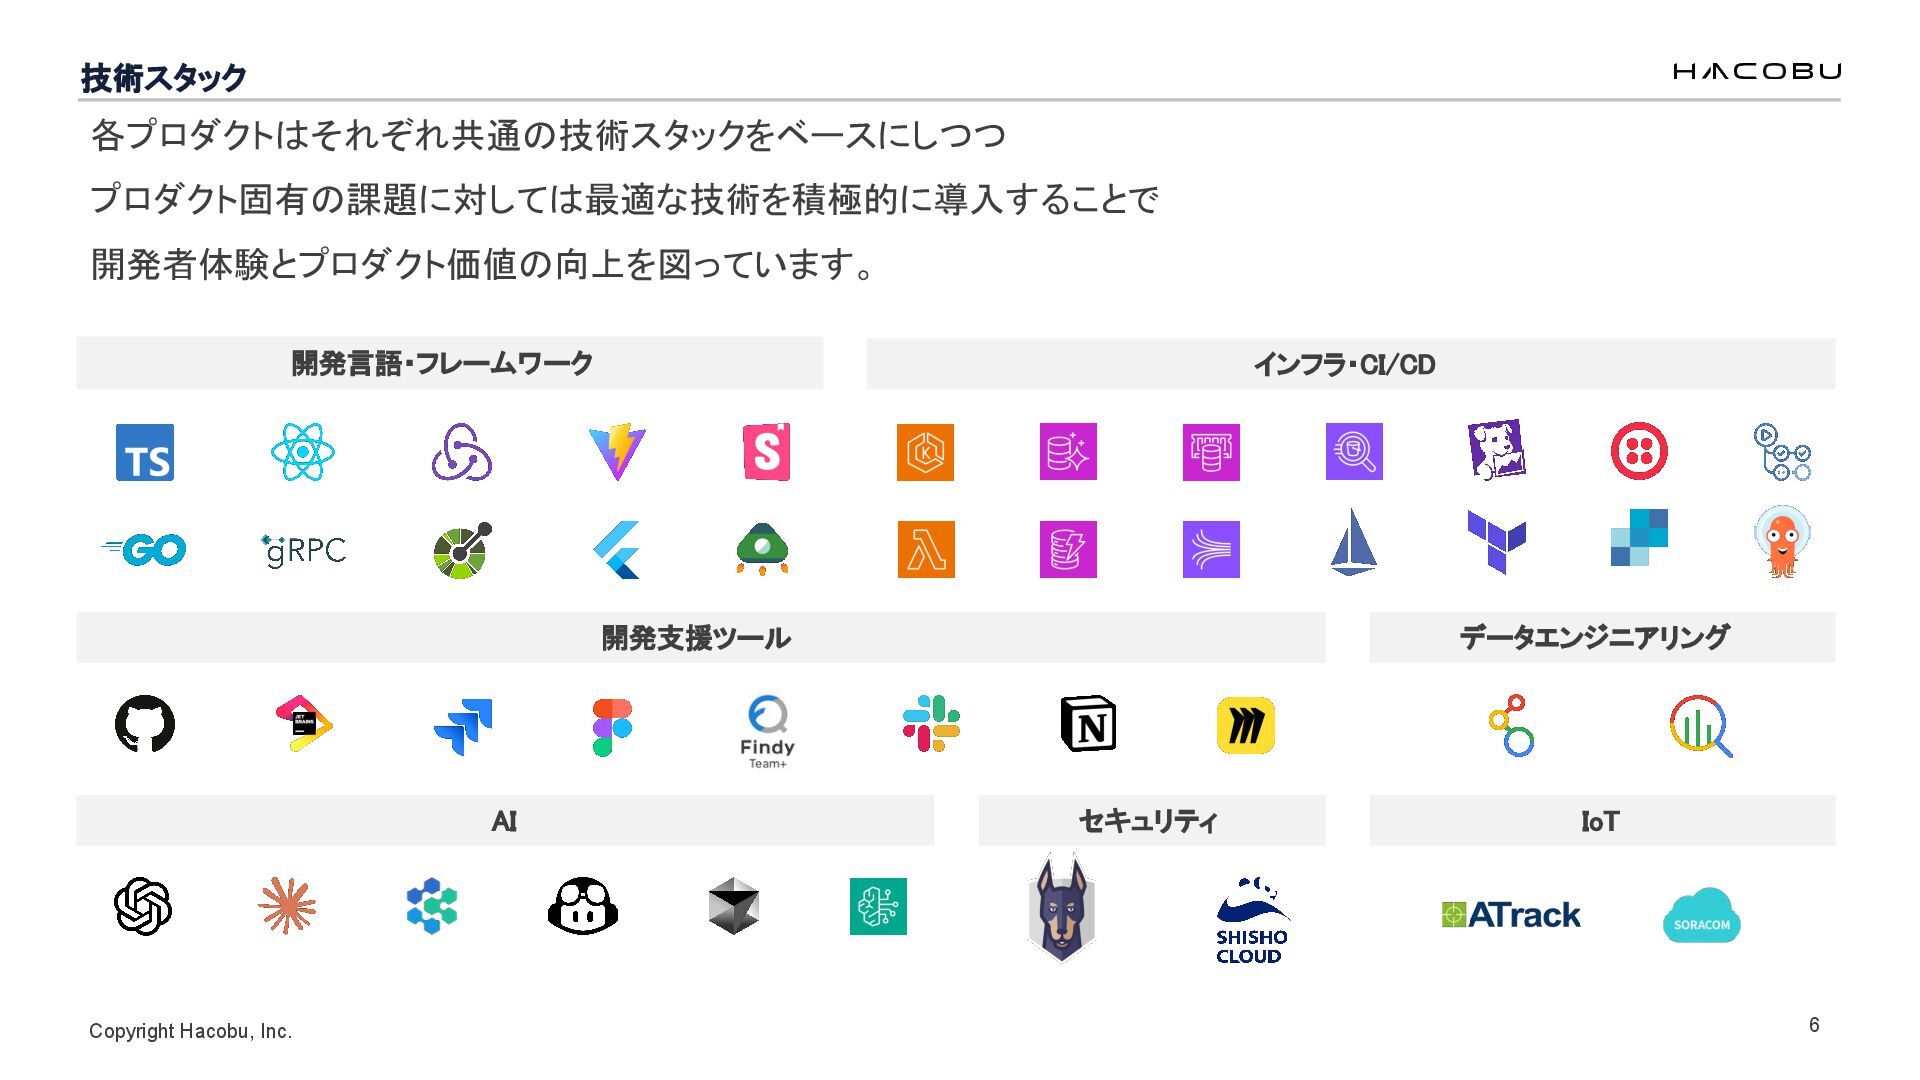
Task: Select the Go language logo
Action: pos(145,549)
